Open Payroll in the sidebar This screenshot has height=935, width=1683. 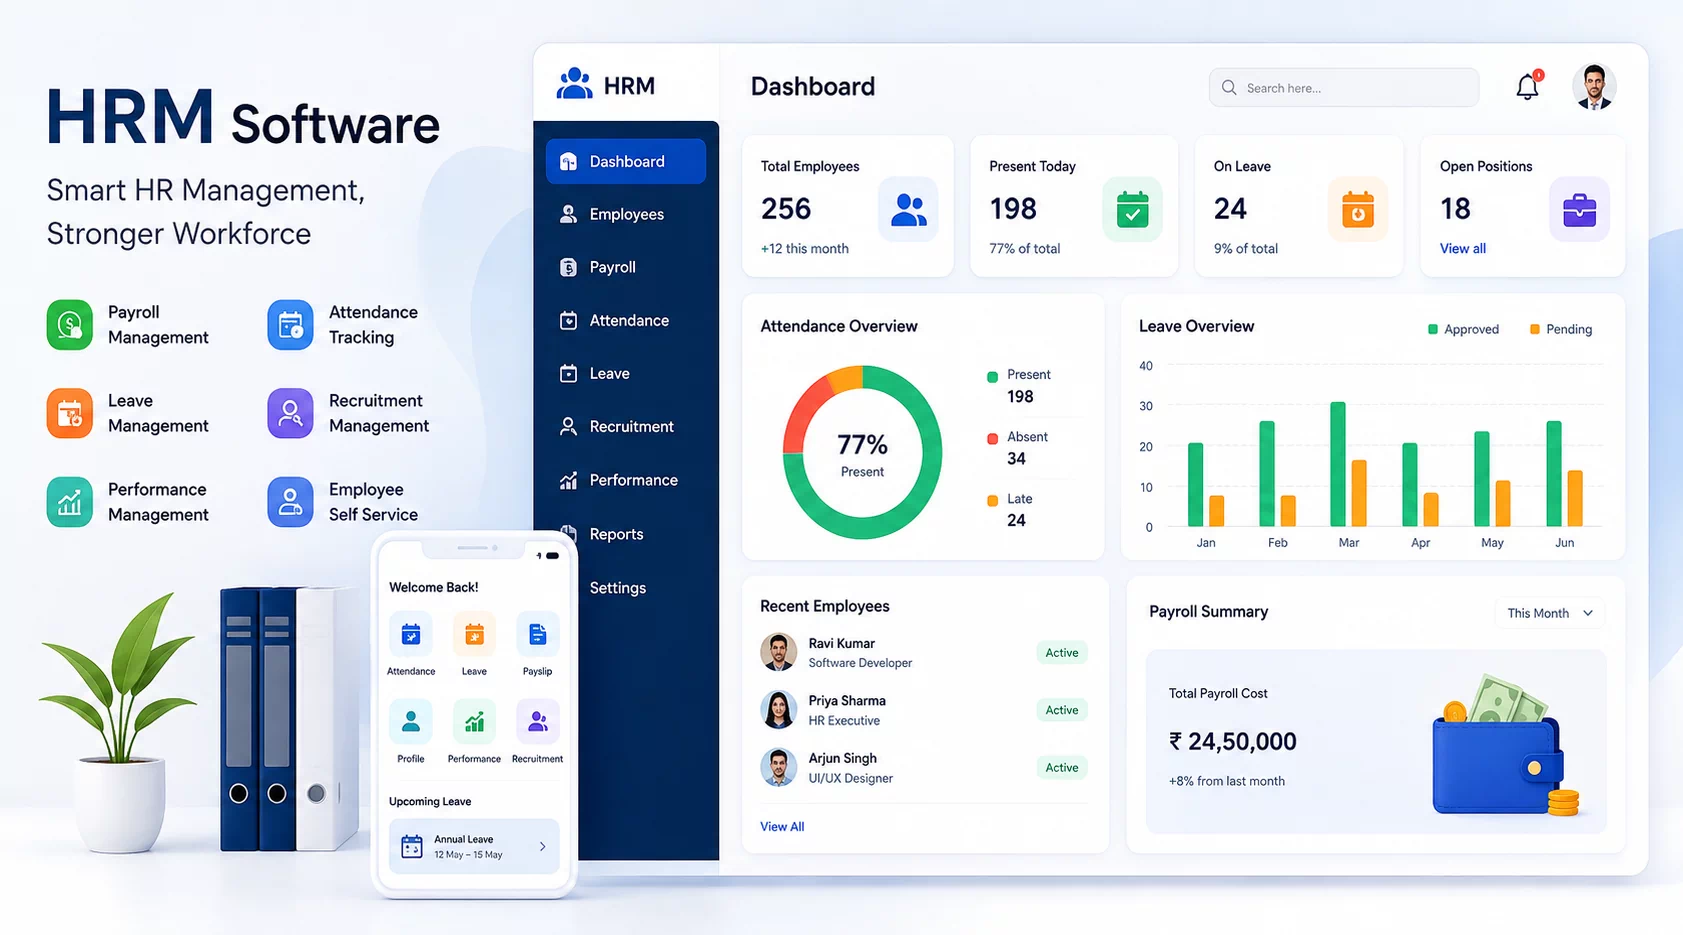[626, 267]
